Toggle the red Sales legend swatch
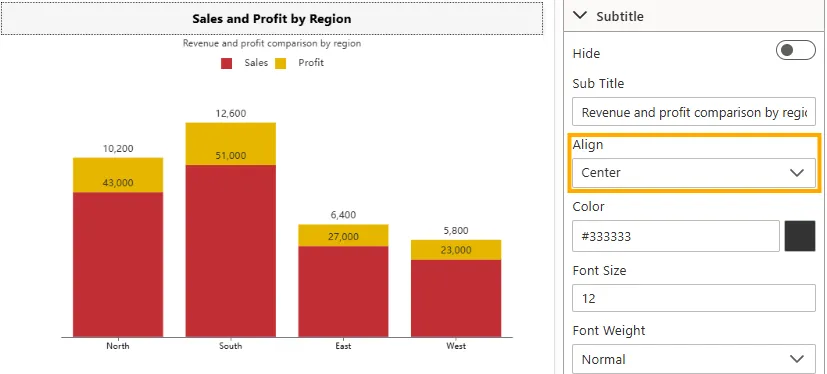 226,63
